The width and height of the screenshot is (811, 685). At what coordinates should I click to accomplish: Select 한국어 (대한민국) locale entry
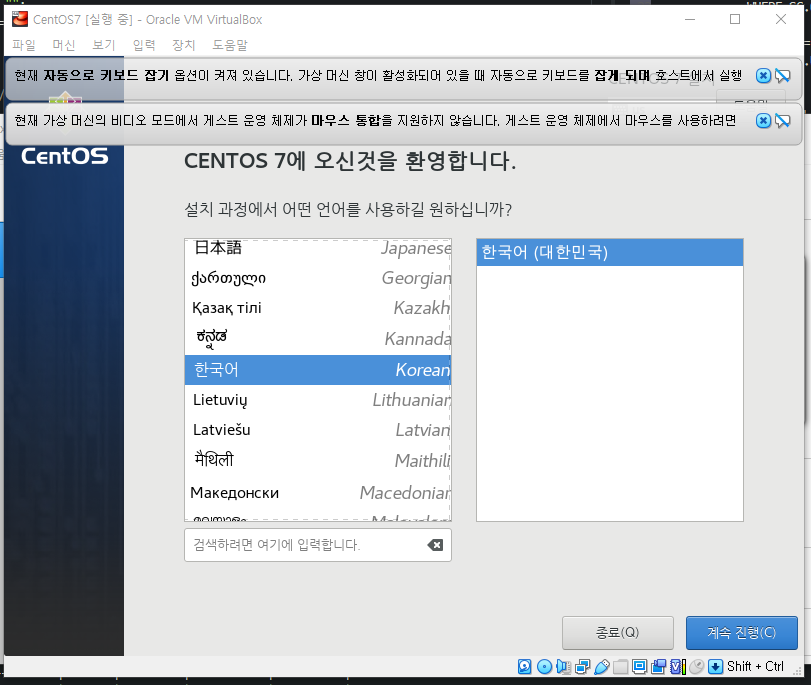610,252
